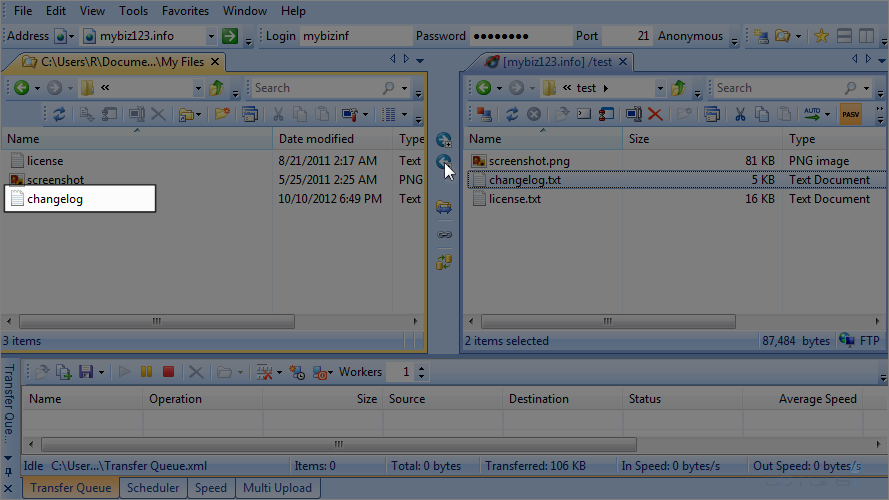This screenshot has height=500, width=889.
Task: Toggle Anonymous login option
Action: pyautogui.click(x=690, y=36)
